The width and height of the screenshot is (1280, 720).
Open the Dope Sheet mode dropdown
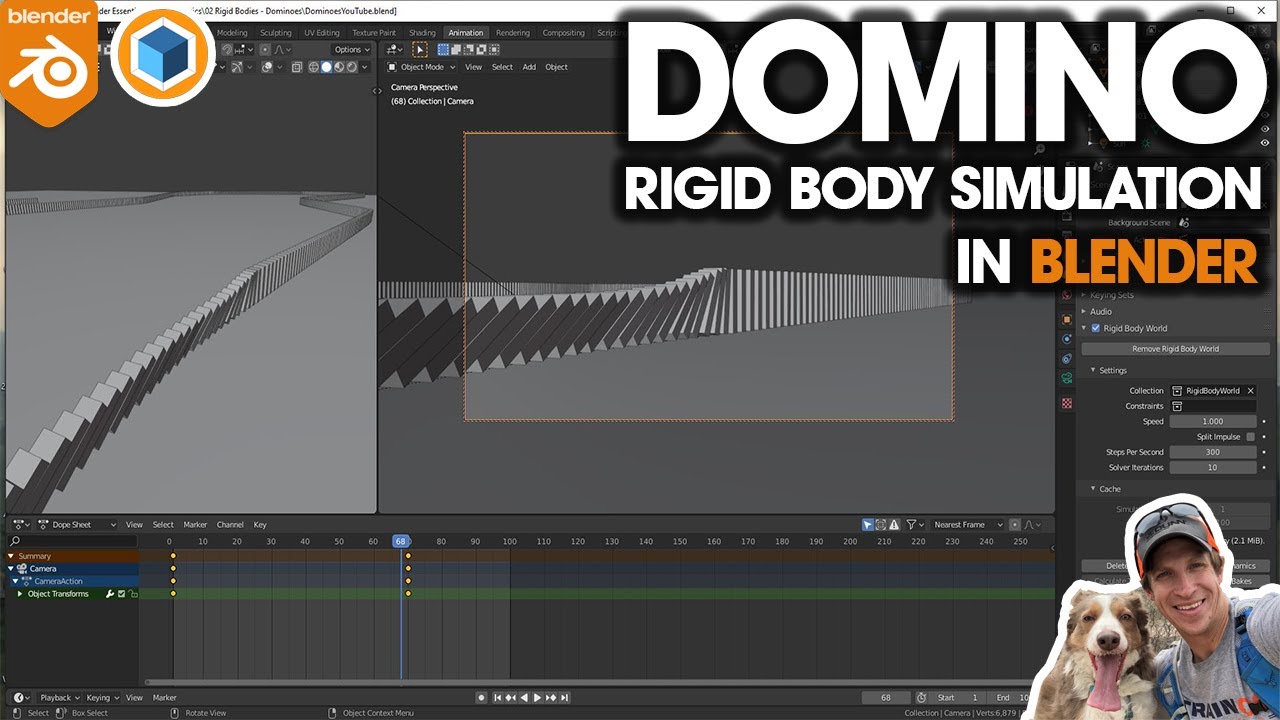click(77, 524)
